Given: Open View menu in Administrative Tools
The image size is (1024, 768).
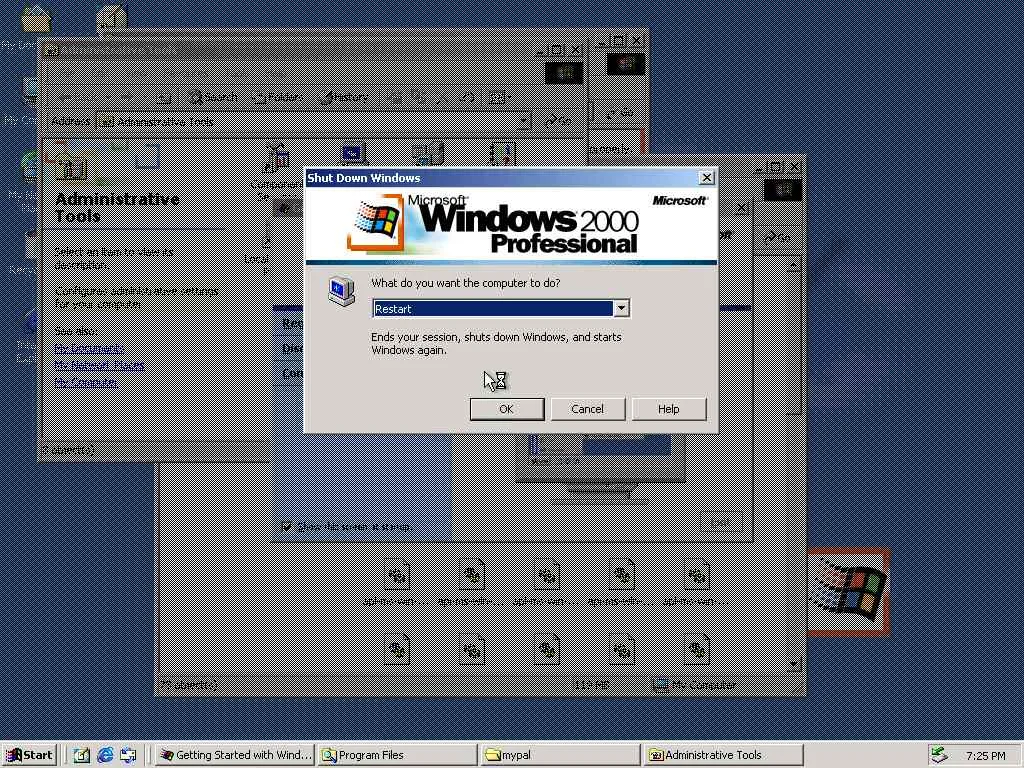Looking at the screenshot, I should click(x=138, y=73).
